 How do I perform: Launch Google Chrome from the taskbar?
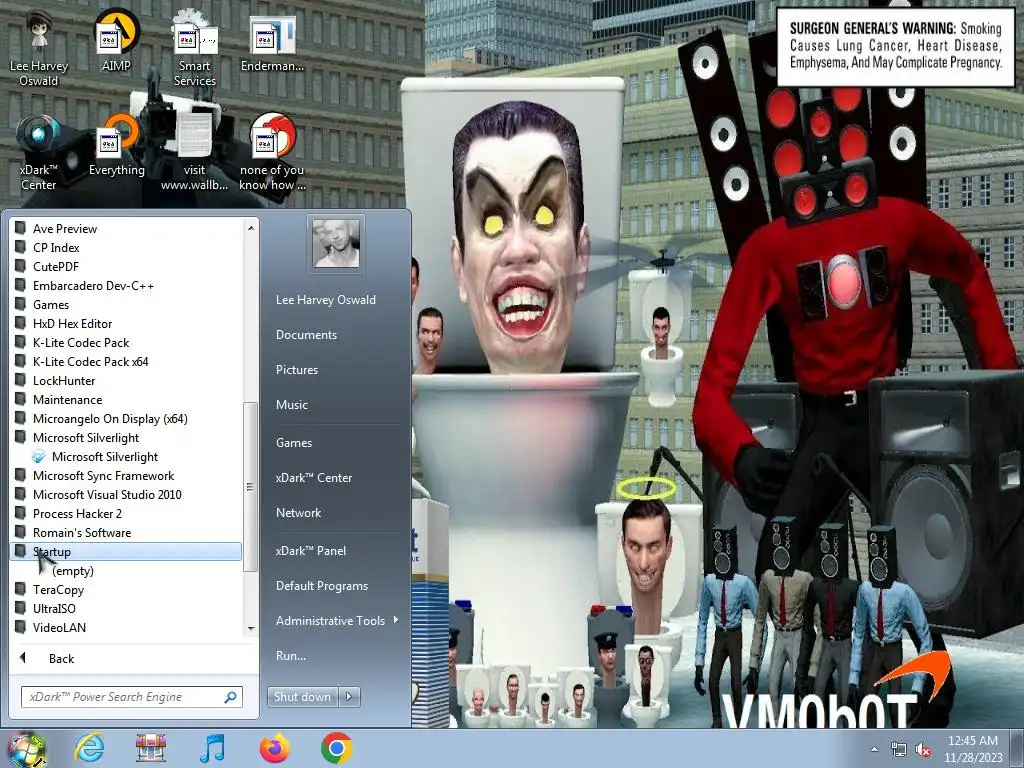point(336,748)
